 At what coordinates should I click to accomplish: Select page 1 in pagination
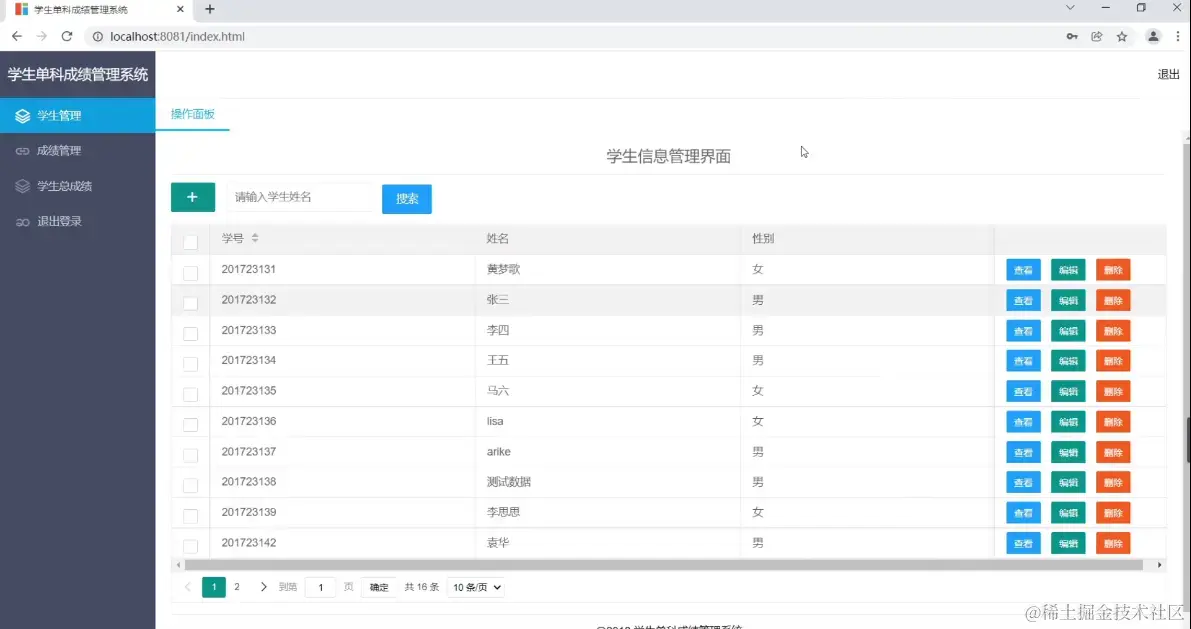point(213,587)
